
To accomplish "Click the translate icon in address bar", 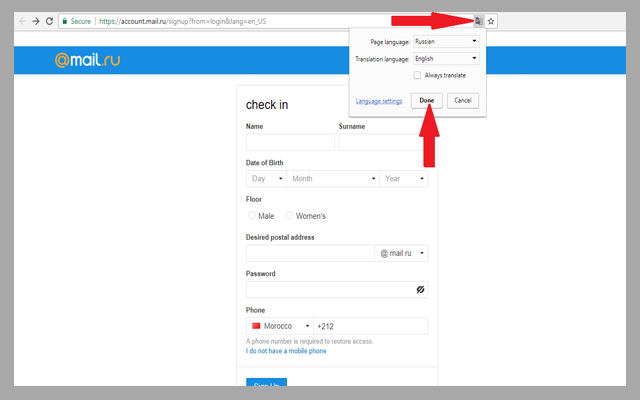I will click(478, 20).
